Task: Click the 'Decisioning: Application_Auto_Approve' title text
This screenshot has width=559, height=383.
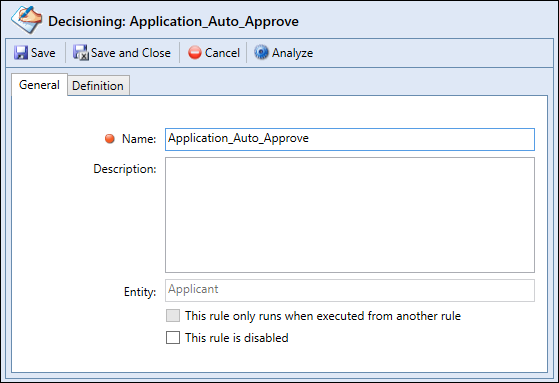Action: [173, 21]
